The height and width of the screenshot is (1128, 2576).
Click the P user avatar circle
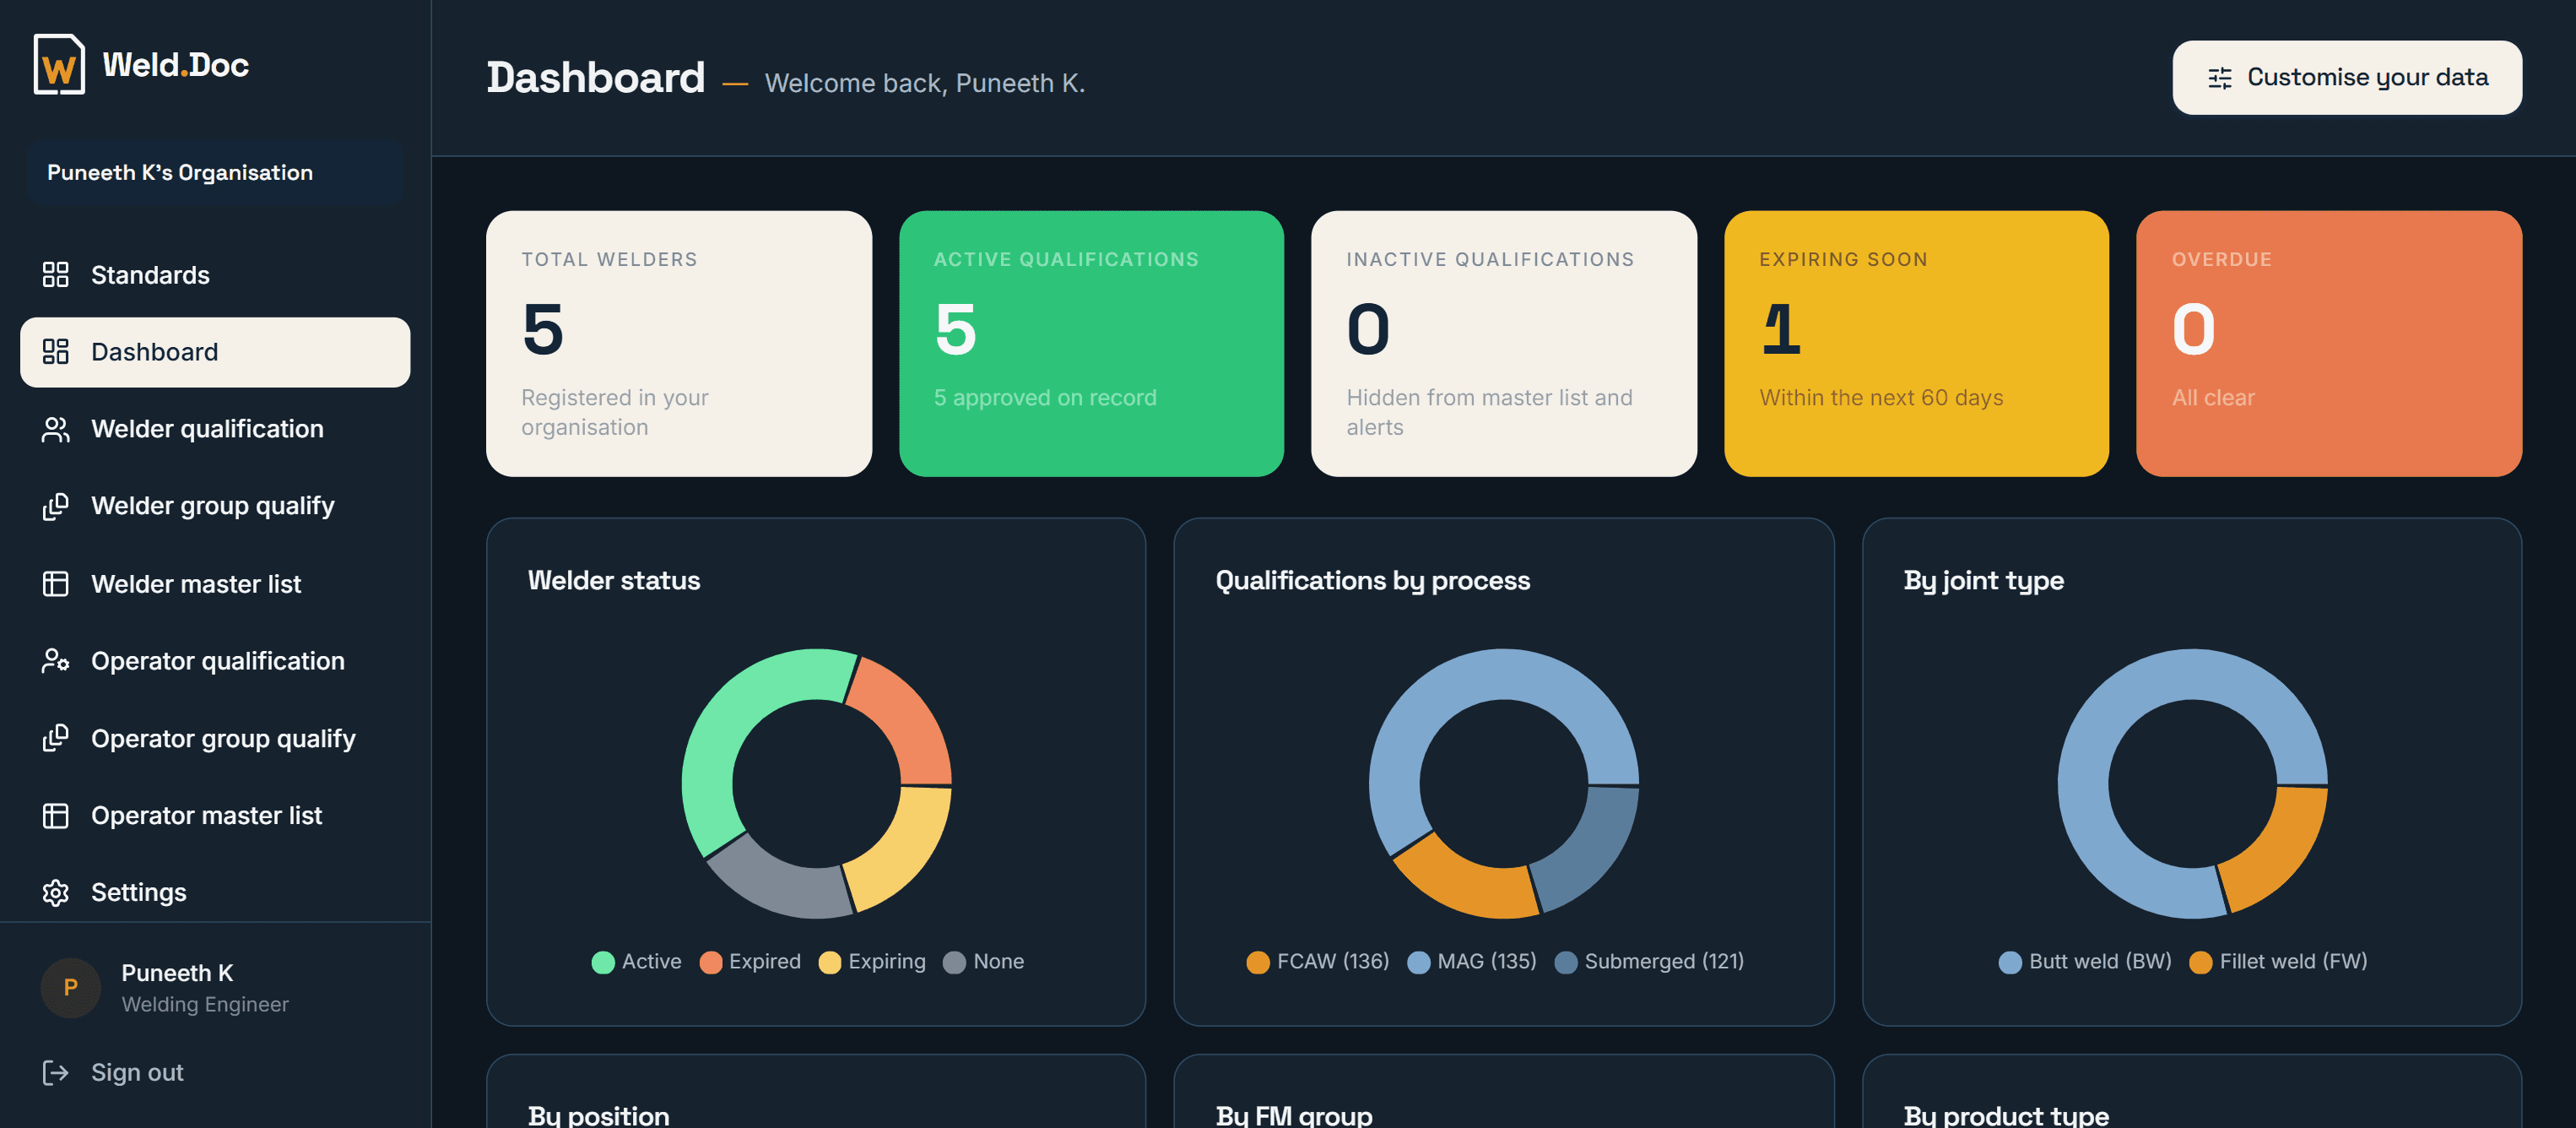(70, 988)
